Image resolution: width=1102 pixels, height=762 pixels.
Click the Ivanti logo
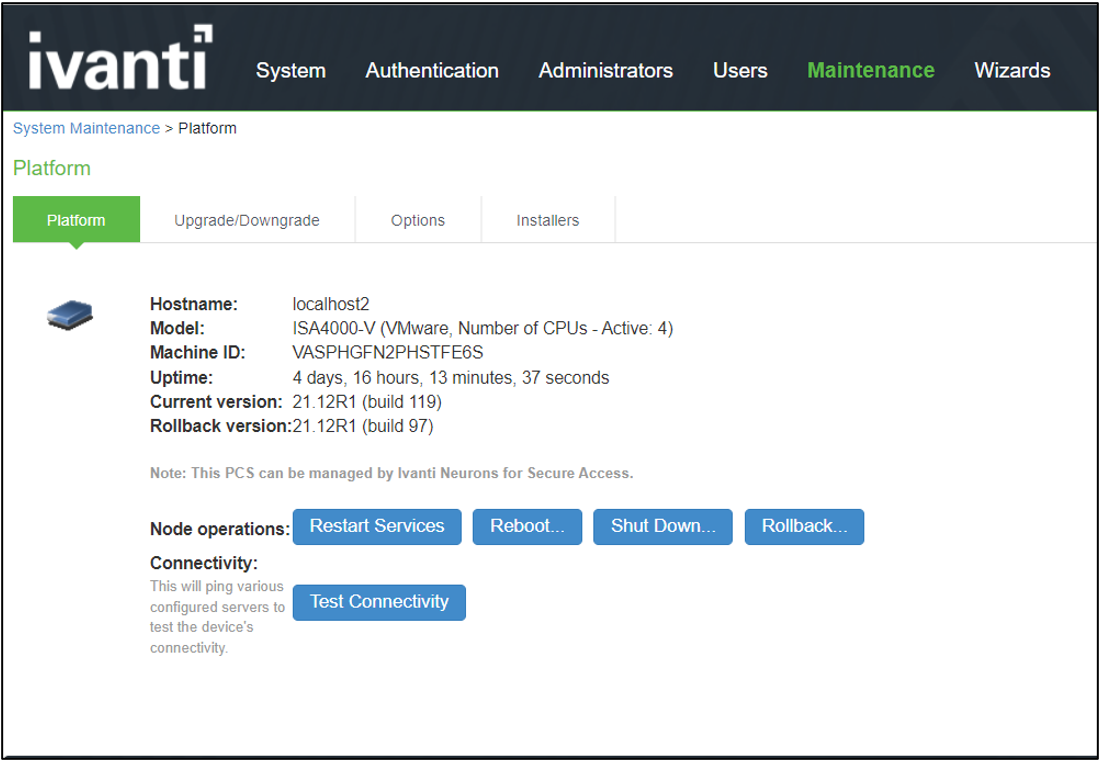coord(119,59)
